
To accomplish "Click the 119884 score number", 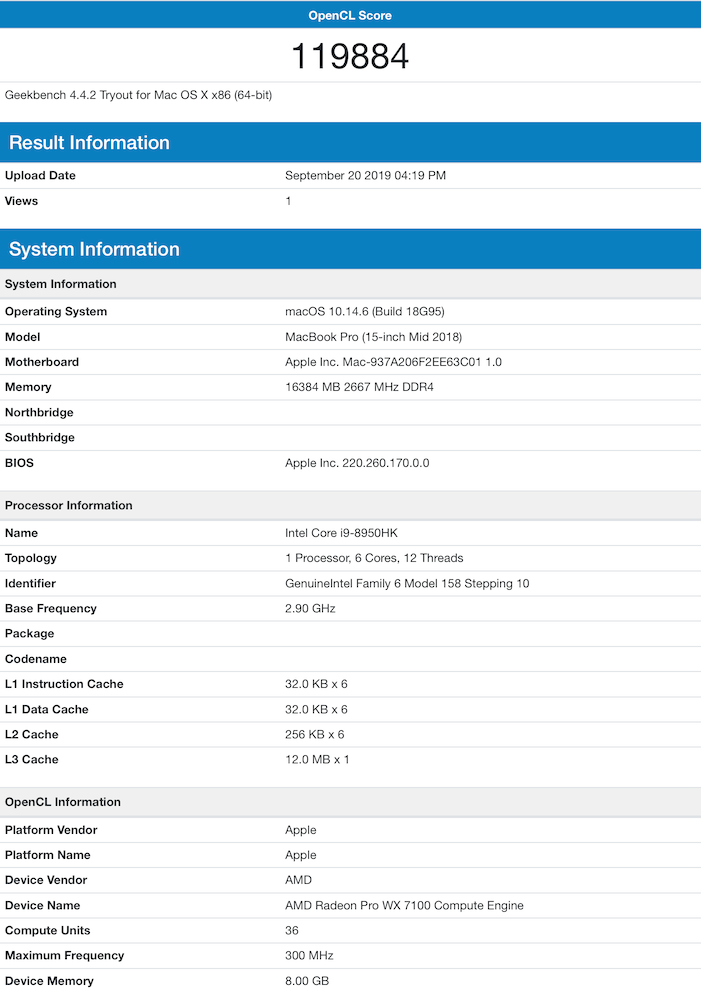I will point(350,56).
